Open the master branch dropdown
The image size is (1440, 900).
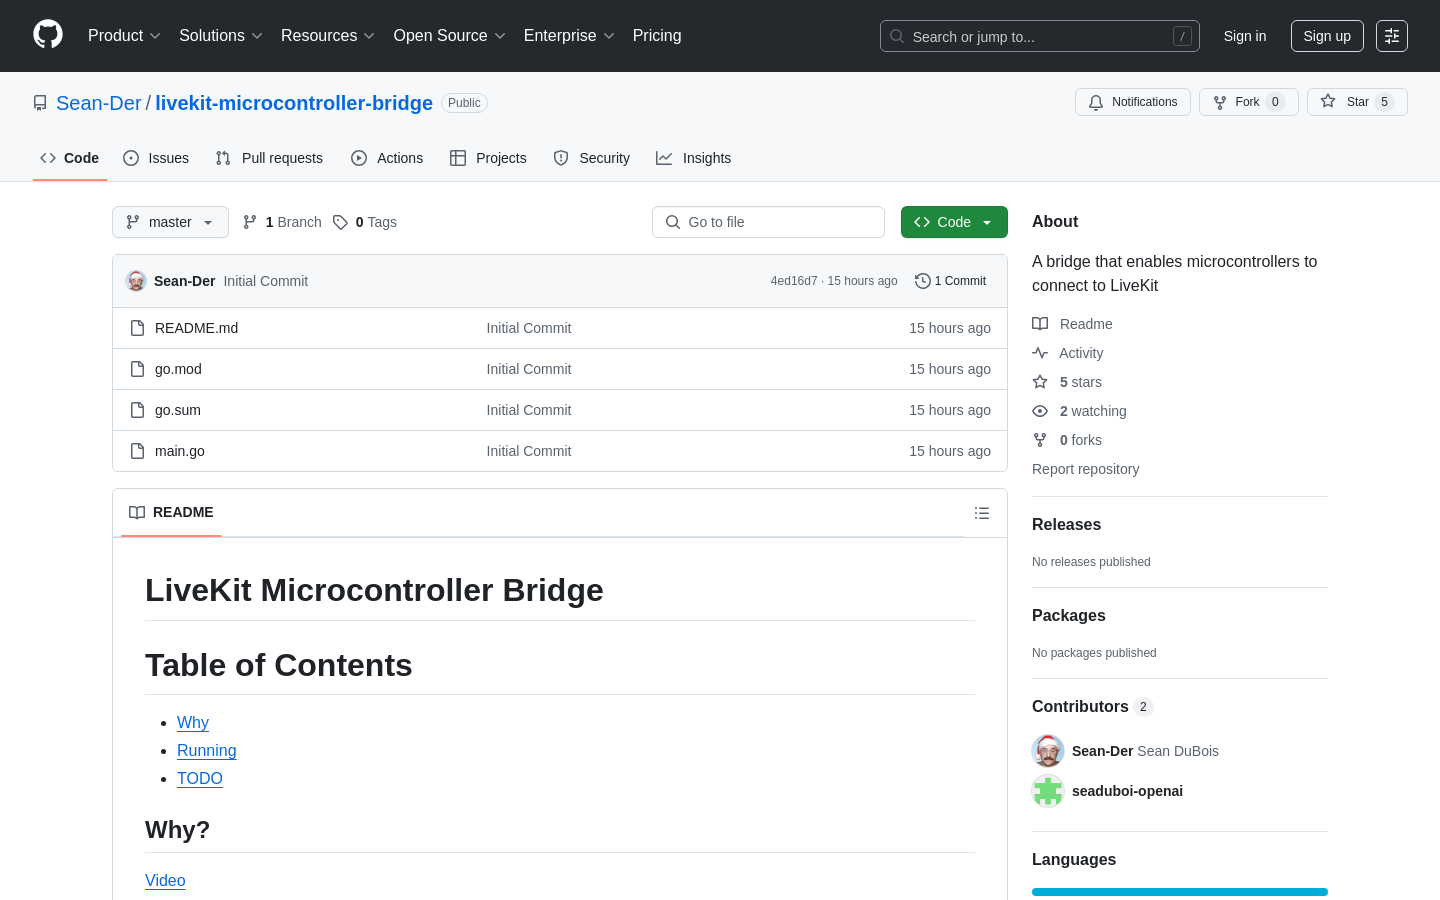coord(170,222)
